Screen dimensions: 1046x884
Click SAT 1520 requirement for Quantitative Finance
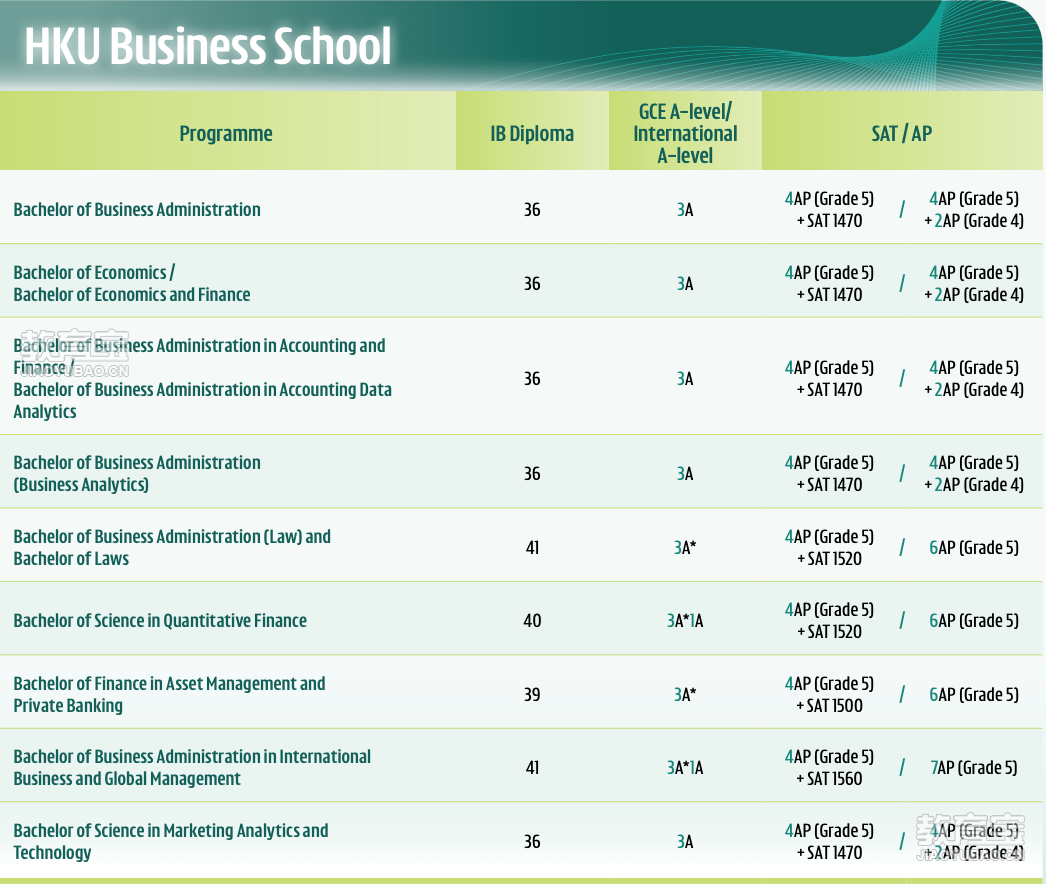[x=829, y=620]
